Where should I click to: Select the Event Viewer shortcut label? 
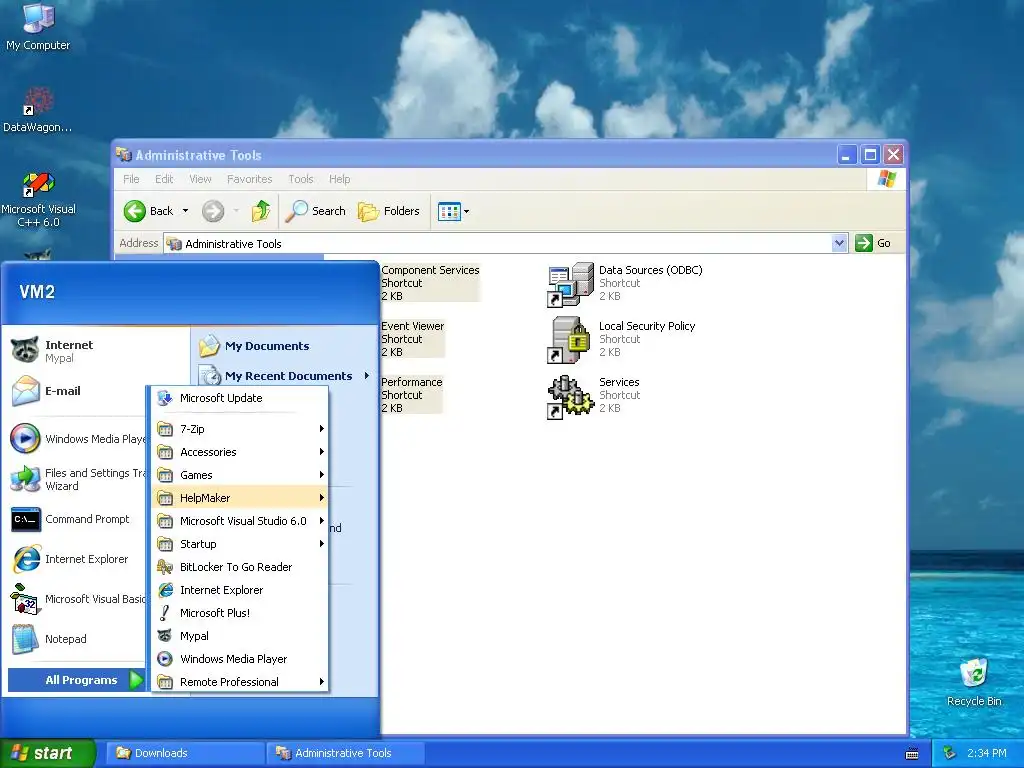click(x=413, y=326)
